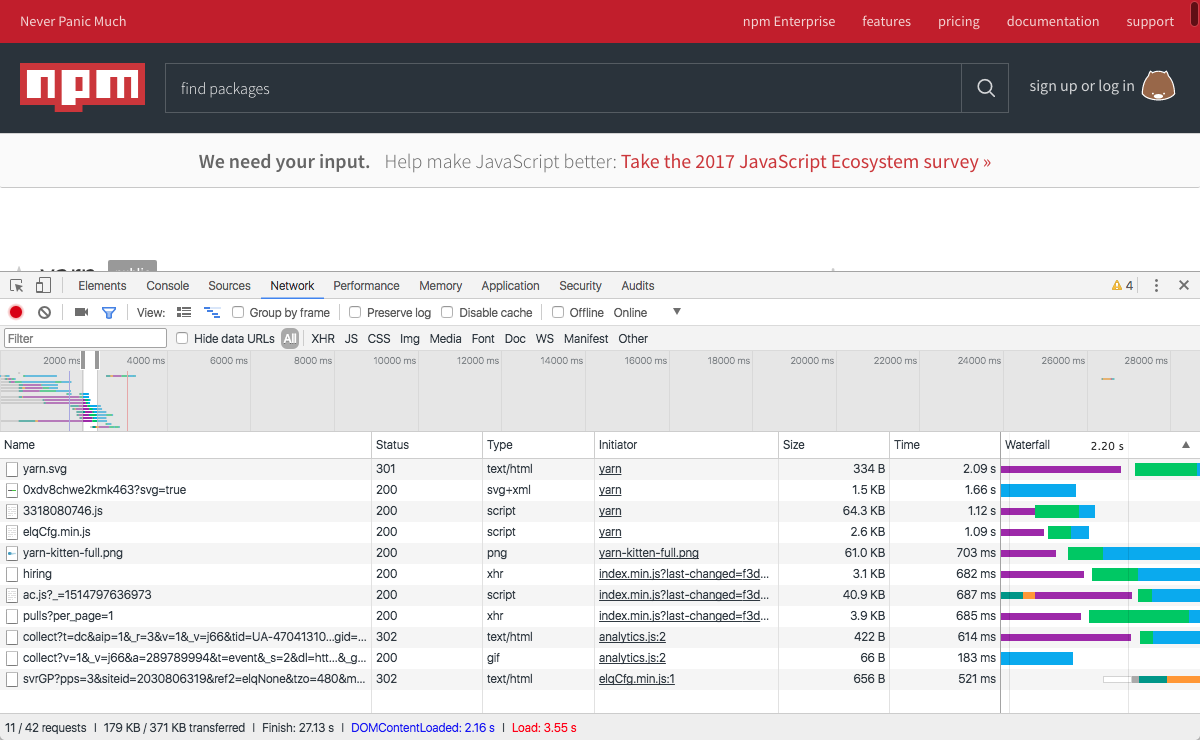Click the network Filter text field
This screenshot has width=1200, height=740.
coord(85,339)
